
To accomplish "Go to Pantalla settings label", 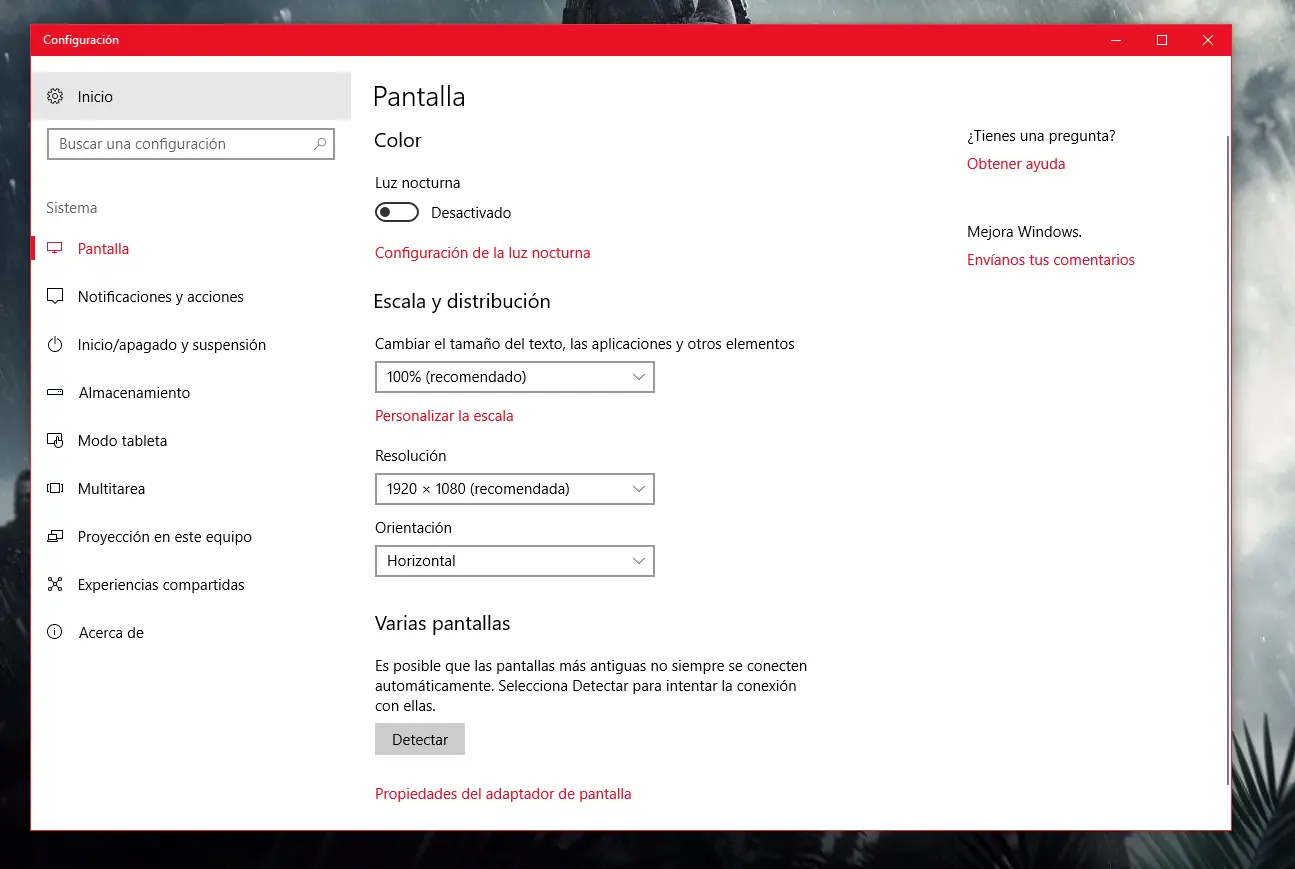I will [x=103, y=249].
